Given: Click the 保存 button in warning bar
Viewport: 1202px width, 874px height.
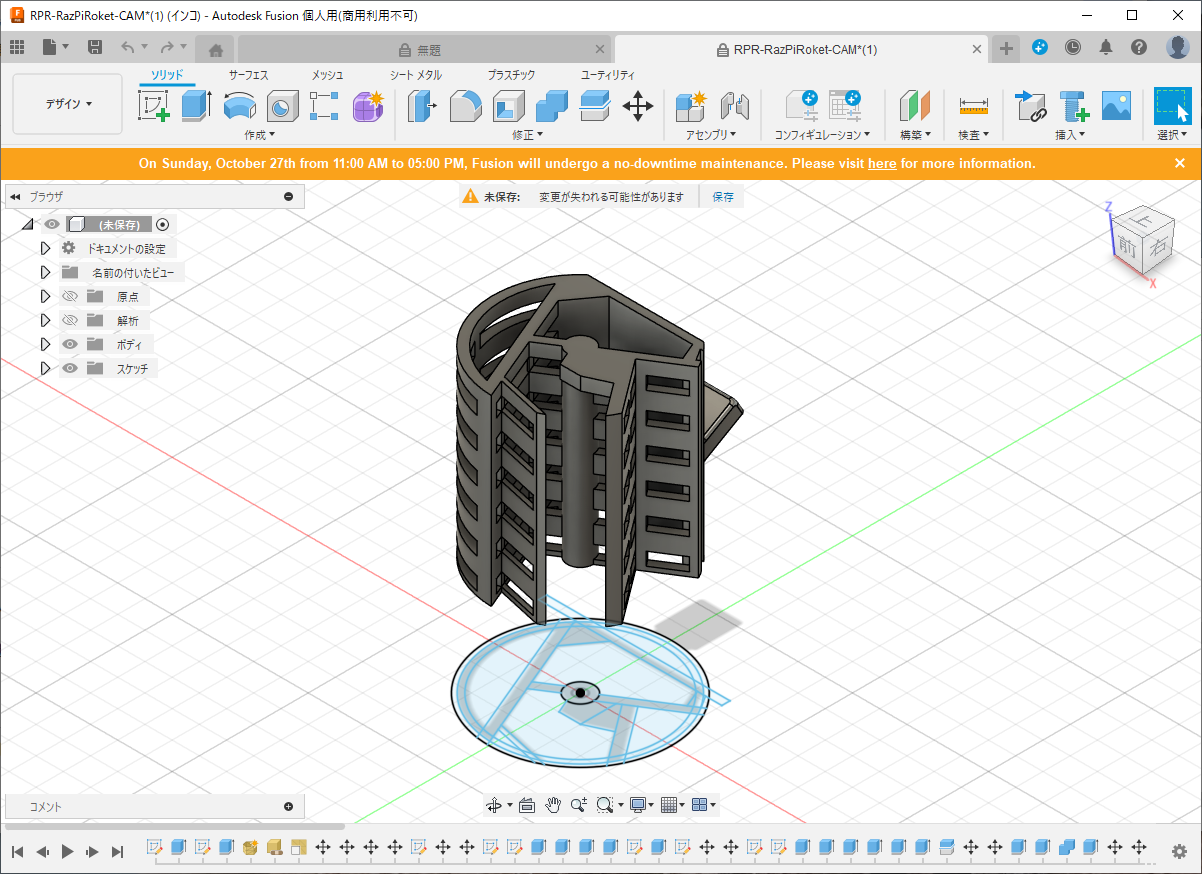Looking at the screenshot, I should [722, 197].
